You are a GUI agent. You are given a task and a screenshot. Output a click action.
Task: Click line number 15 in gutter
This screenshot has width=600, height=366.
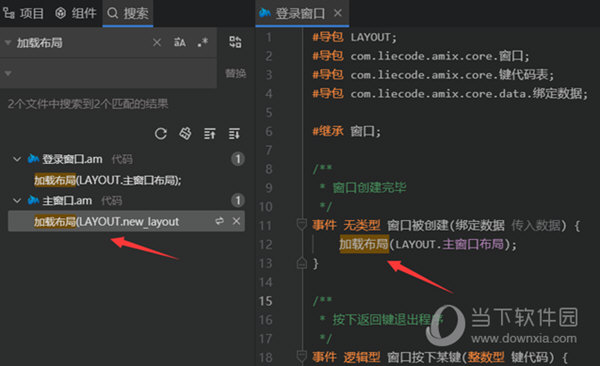point(265,301)
